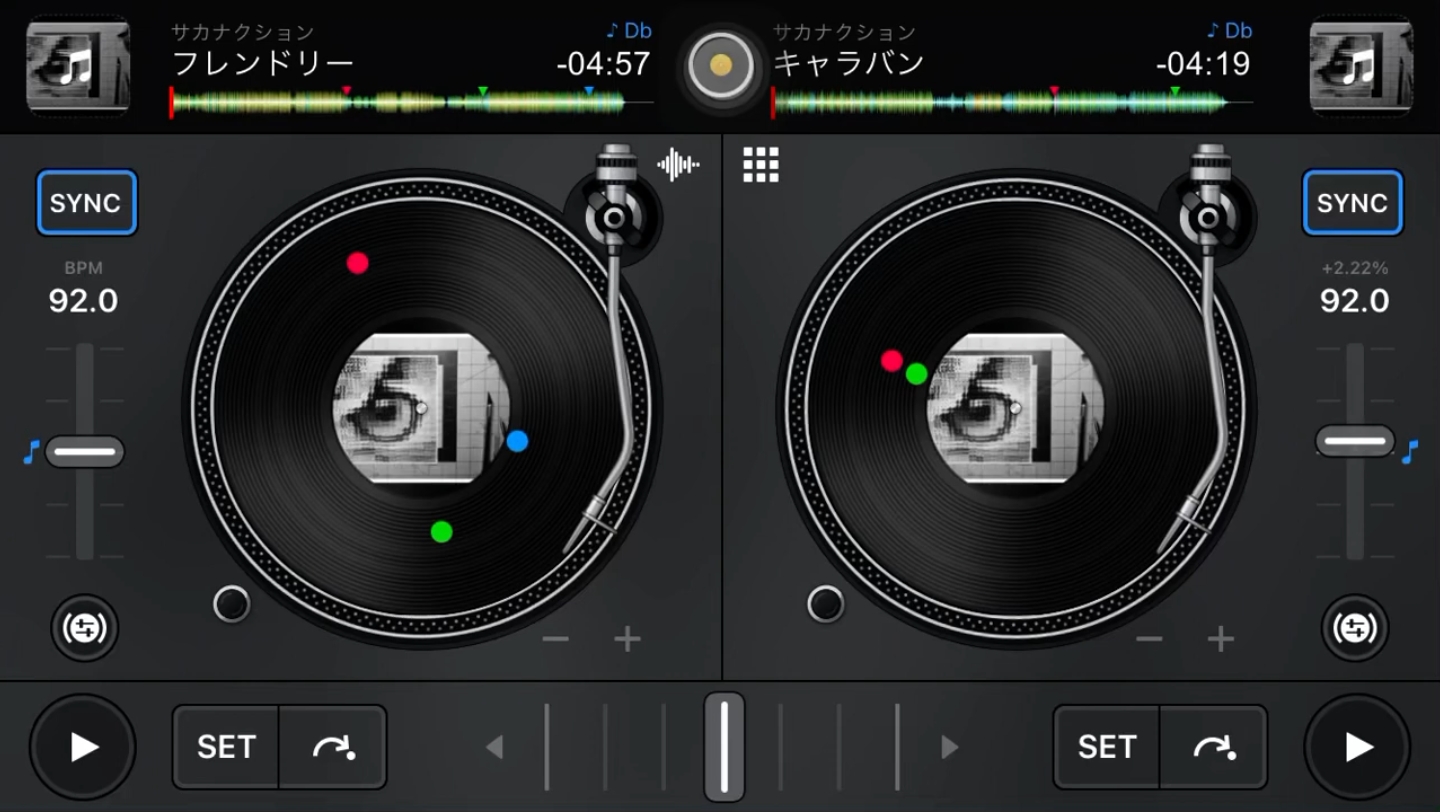
Task: Tap the red cue point on right vinyl
Action: click(892, 361)
